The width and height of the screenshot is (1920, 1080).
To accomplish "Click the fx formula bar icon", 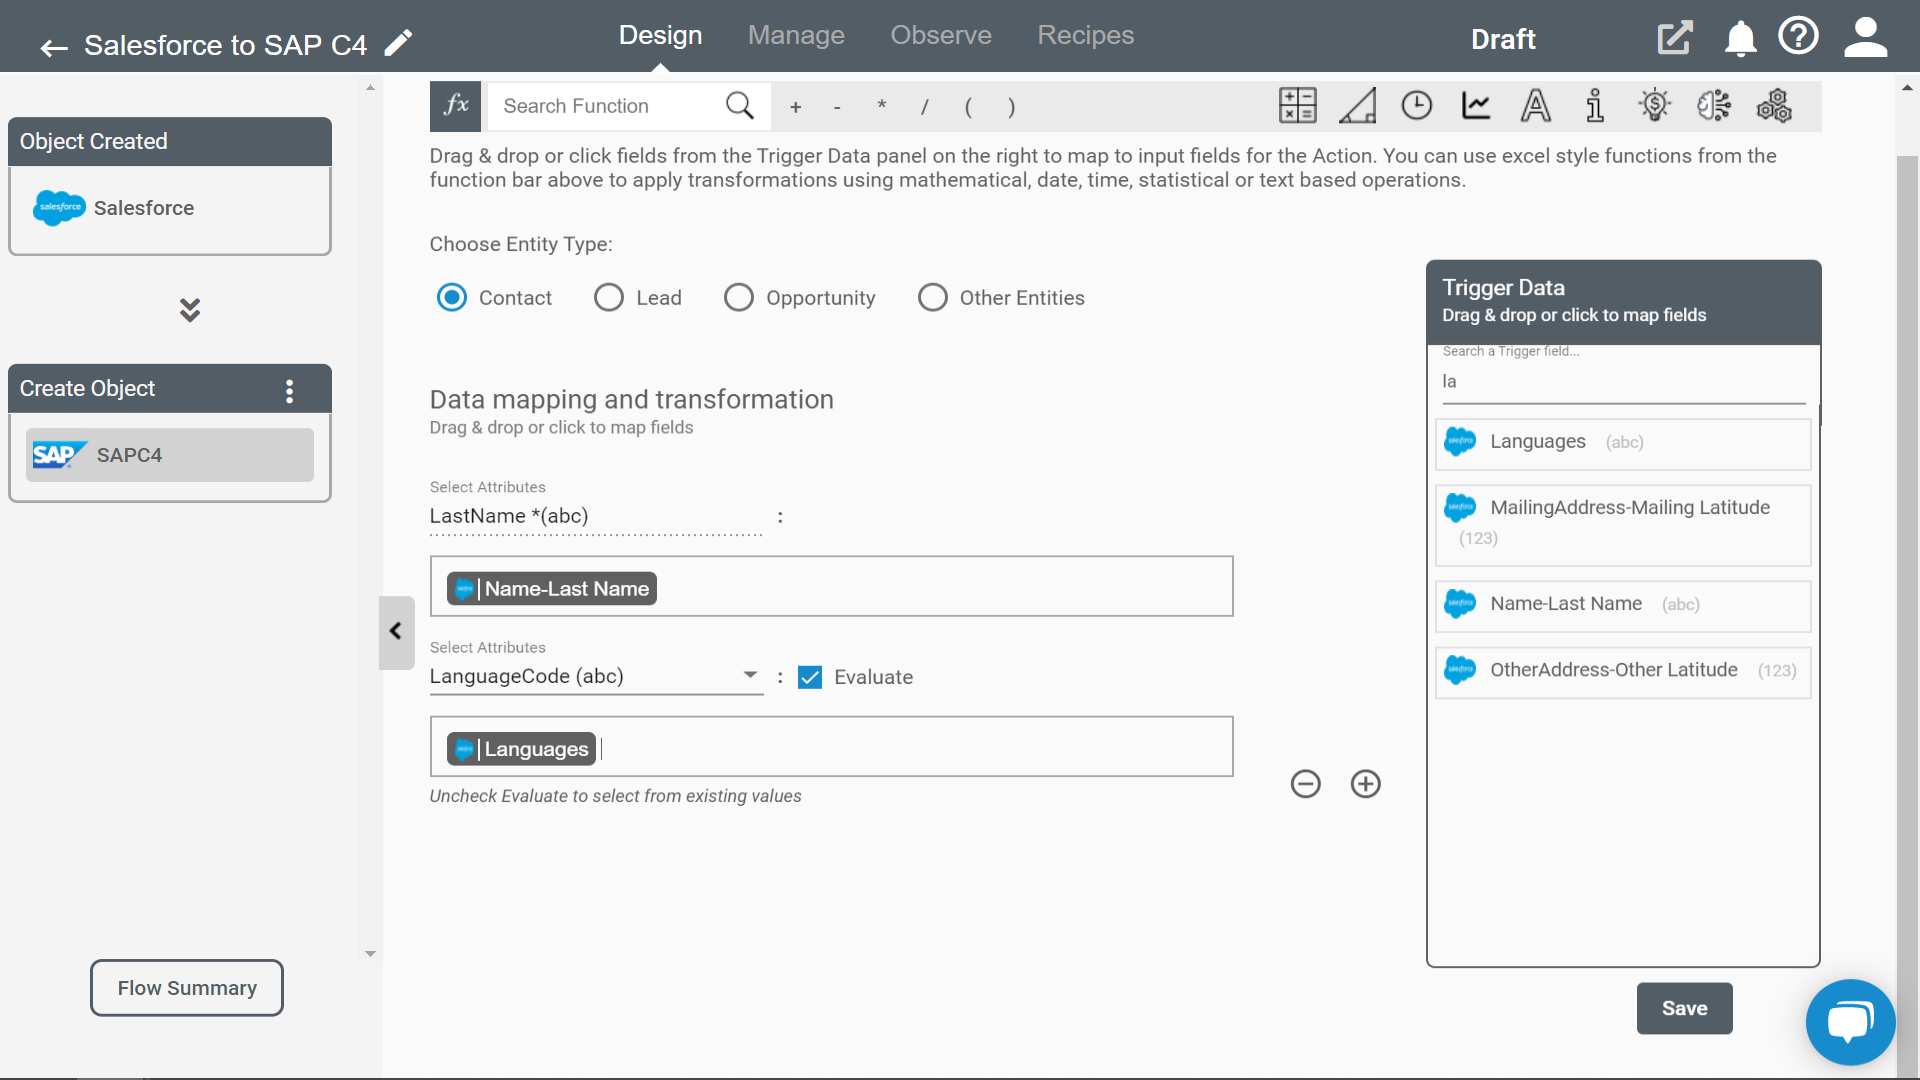I will 456,105.
